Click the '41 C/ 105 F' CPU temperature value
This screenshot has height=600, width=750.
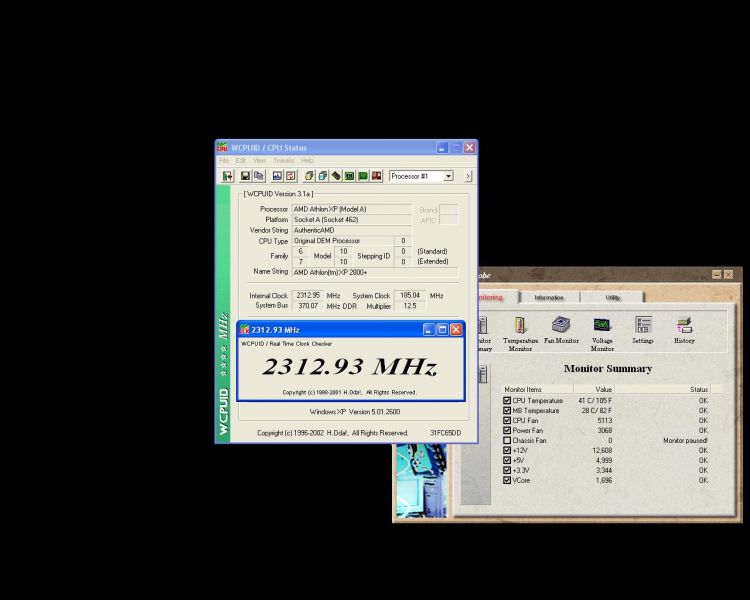pos(595,400)
